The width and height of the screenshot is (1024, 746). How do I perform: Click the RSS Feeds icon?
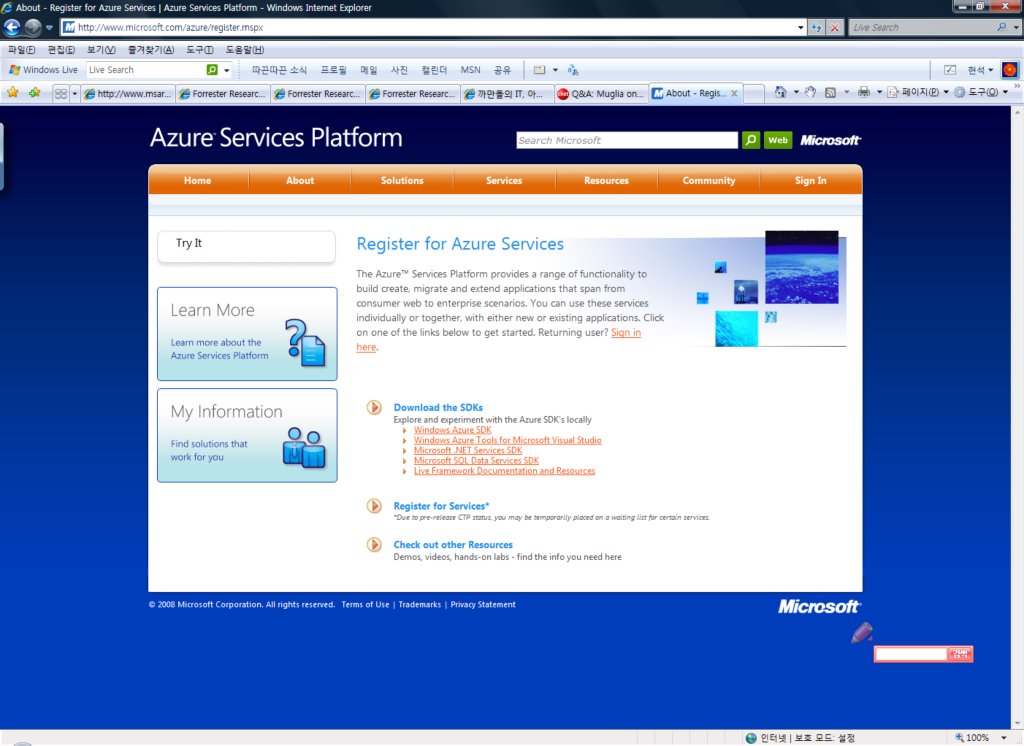pyautogui.click(x=830, y=93)
